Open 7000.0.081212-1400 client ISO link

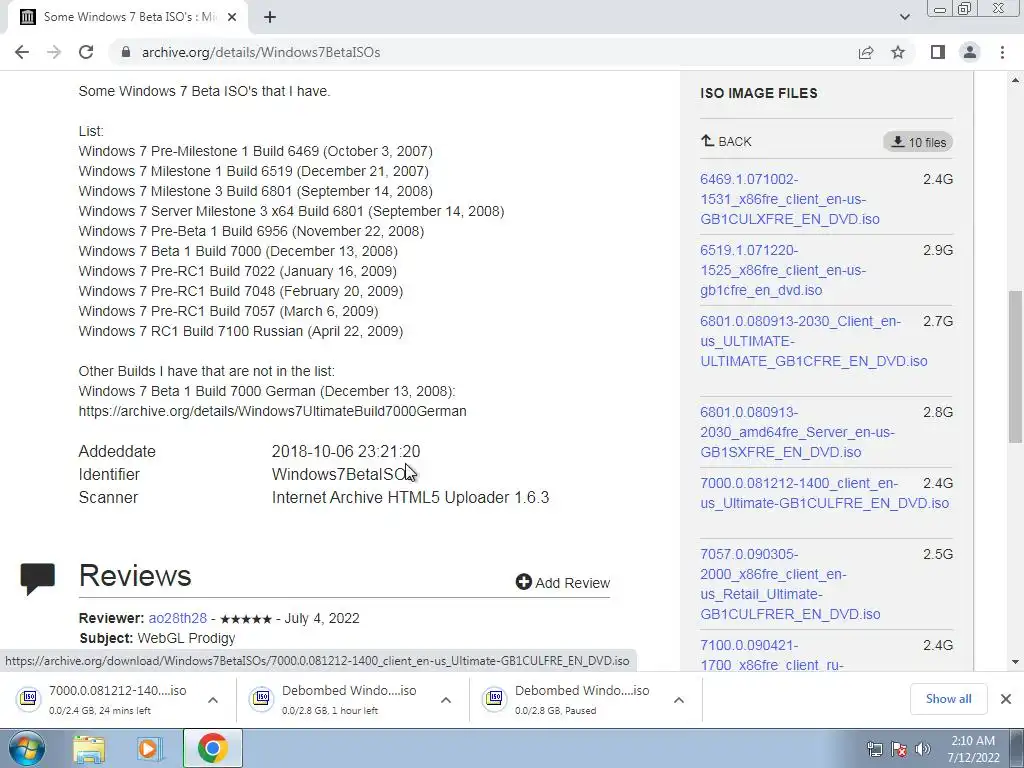[824, 493]
